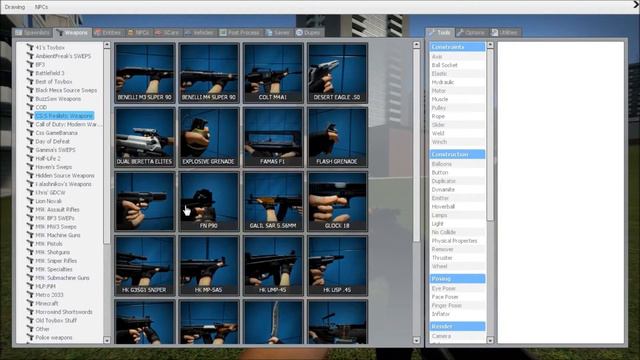The image size is (640, 360).
Task: Choose the Thruster tool
Action: [x=457, y=258]
